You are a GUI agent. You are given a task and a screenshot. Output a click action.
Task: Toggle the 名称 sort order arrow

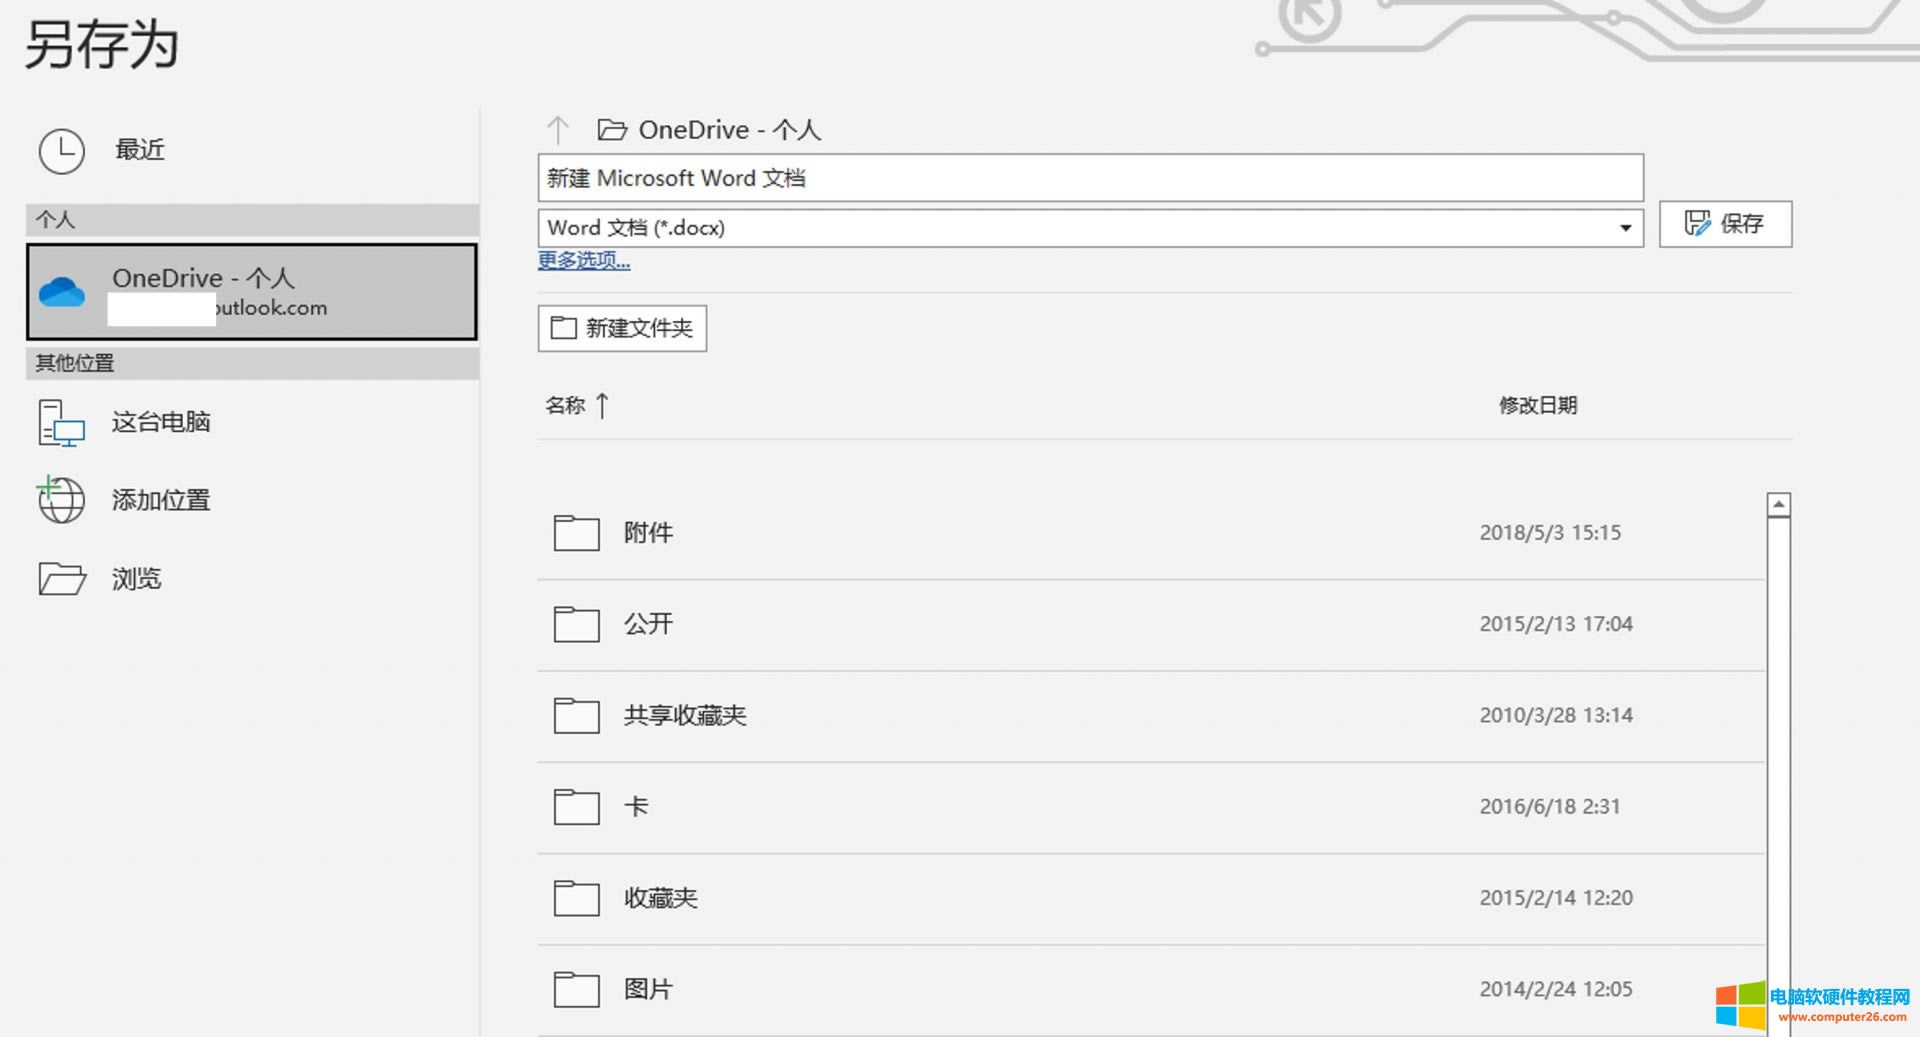[602, 405]
